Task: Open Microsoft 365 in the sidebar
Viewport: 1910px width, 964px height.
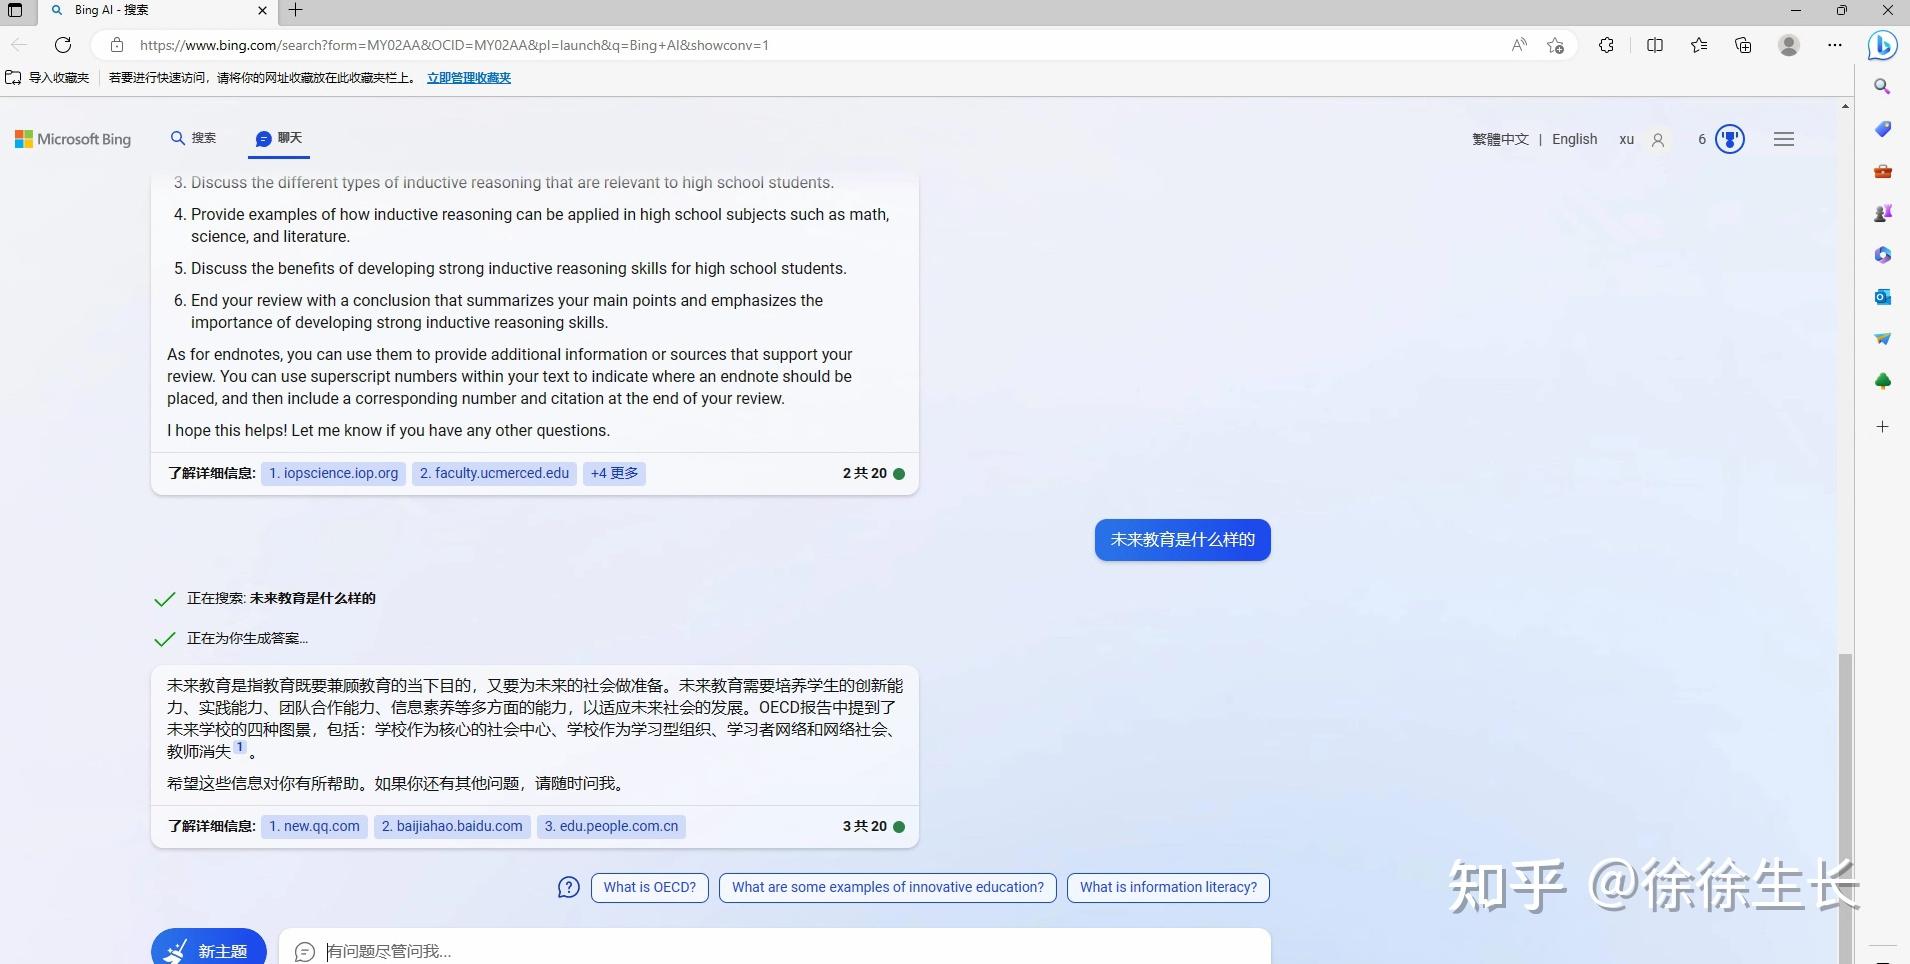Action: [1882, 255]
